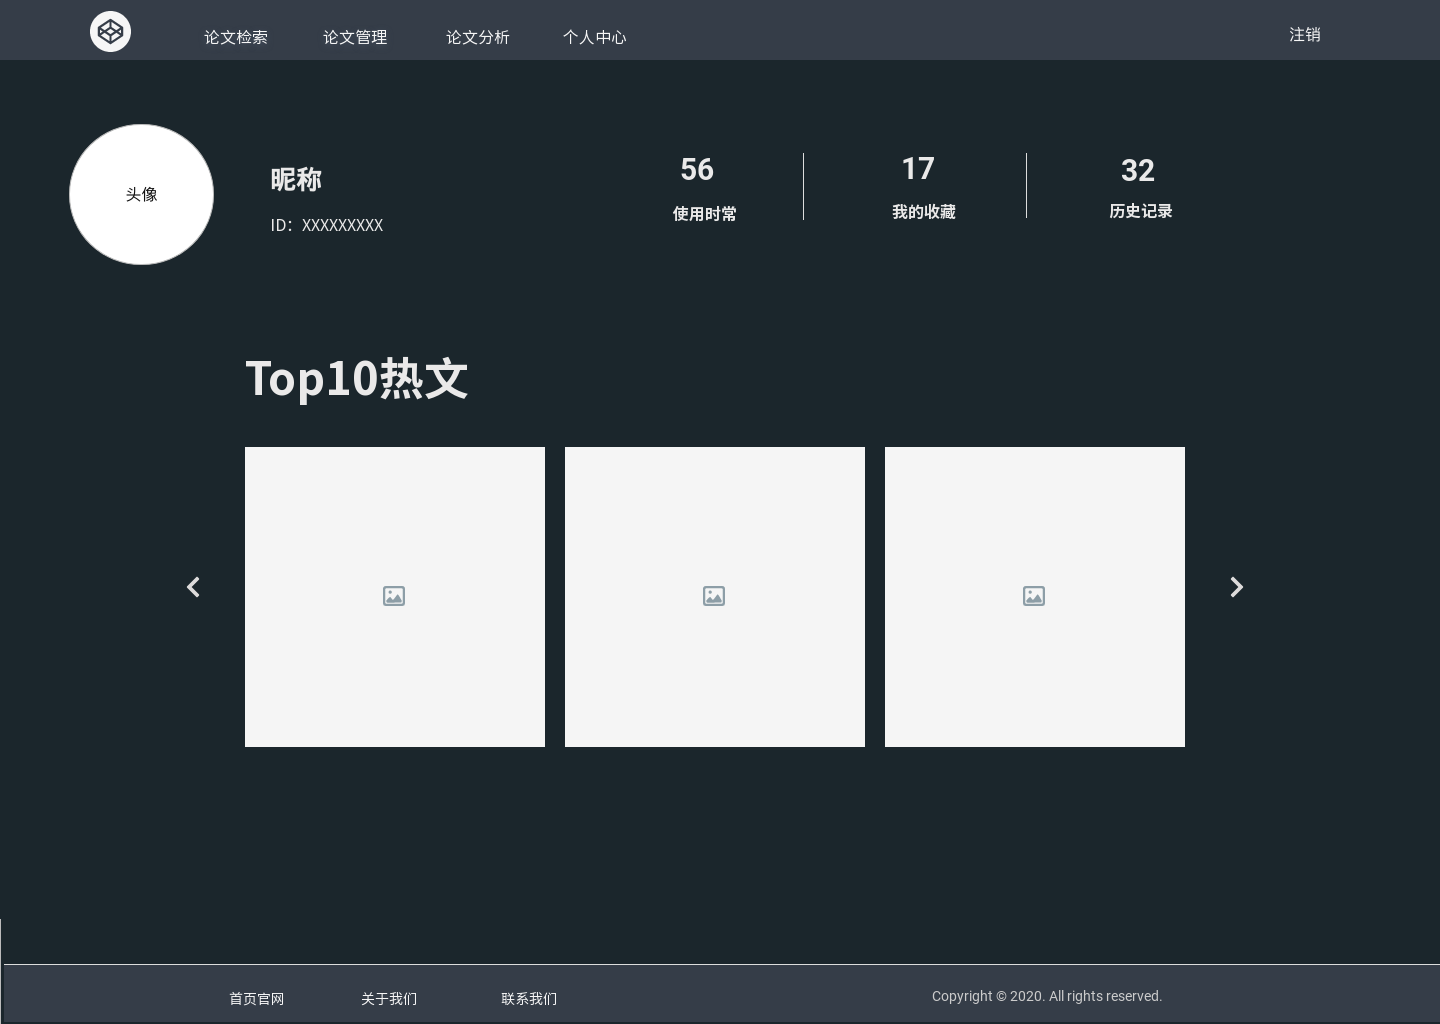Click the 昵称 nickname text

coord(296,180)
